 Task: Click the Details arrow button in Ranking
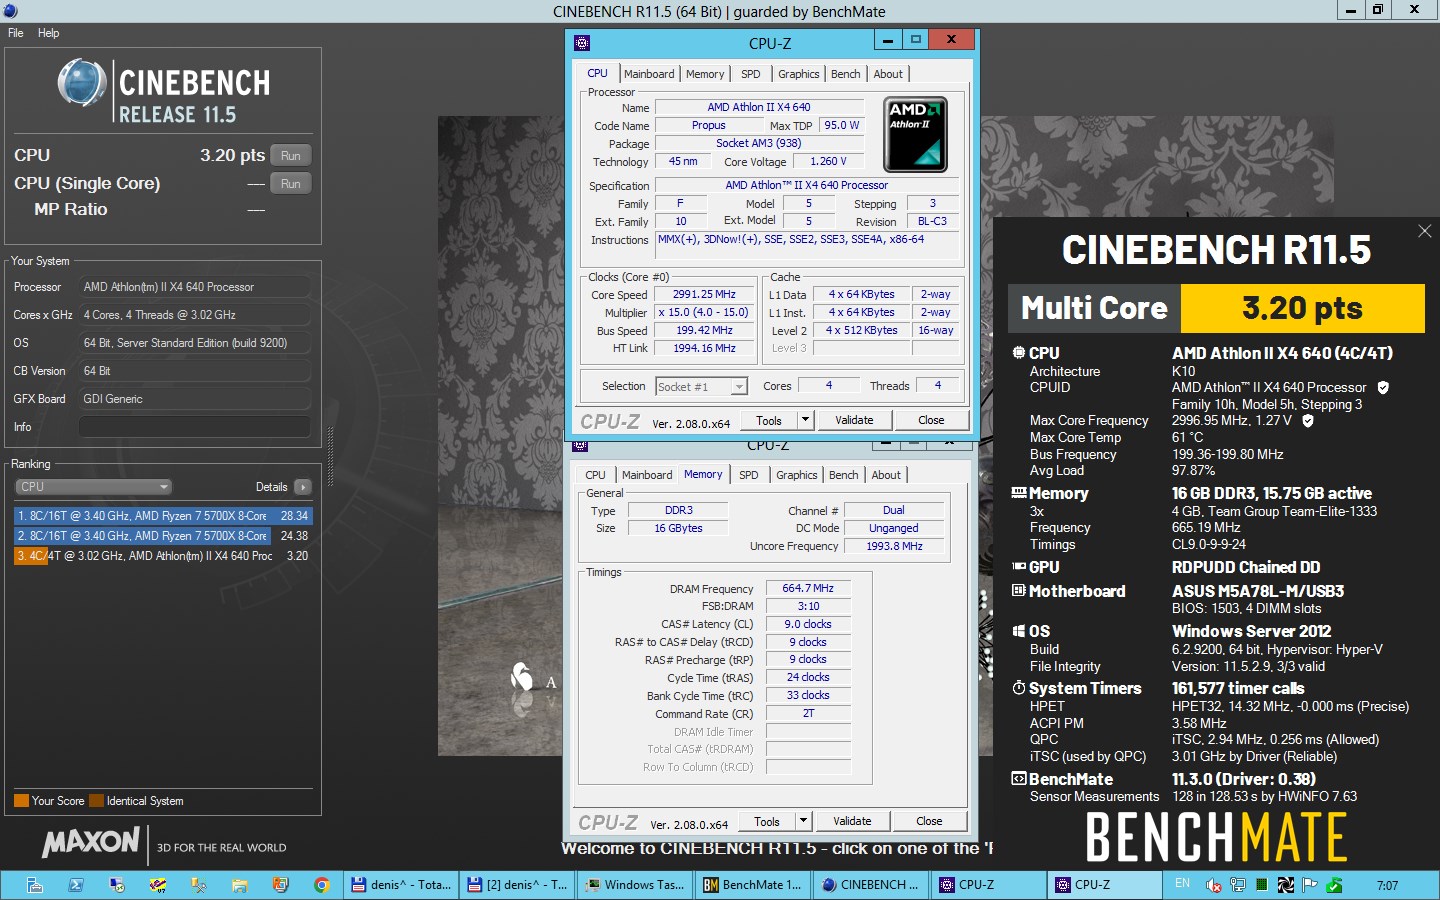tap(303, 487)
